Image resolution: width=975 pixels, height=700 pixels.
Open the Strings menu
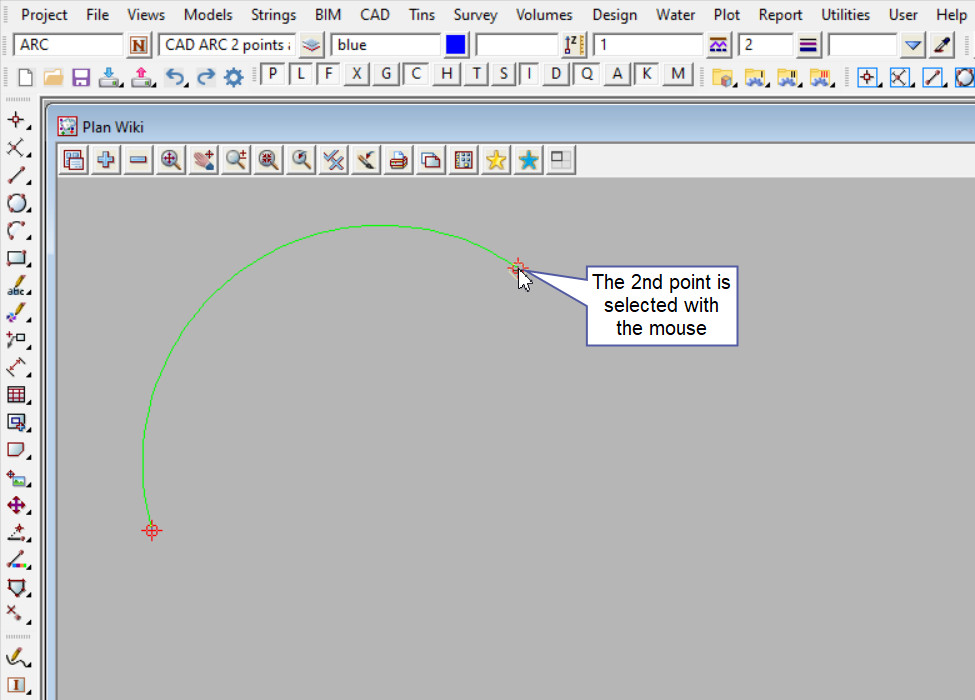(273, 15)
